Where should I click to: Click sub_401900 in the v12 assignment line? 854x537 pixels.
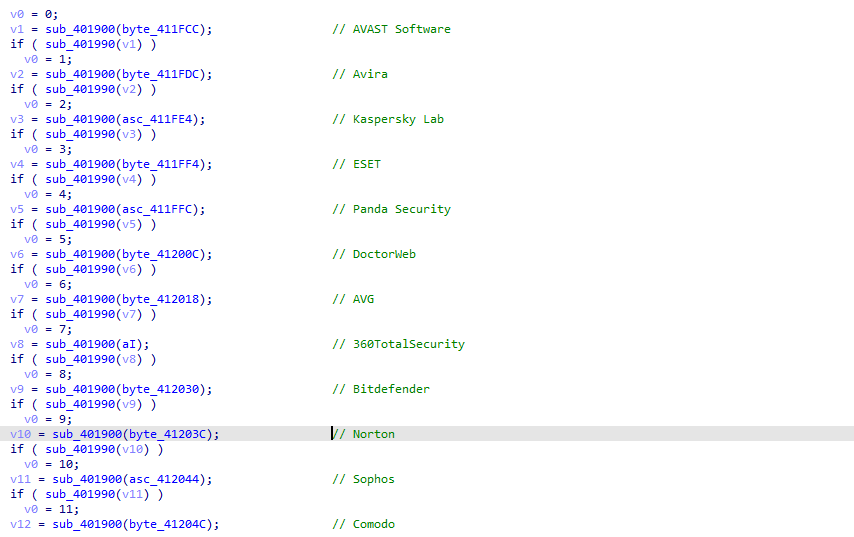[87, 524]
